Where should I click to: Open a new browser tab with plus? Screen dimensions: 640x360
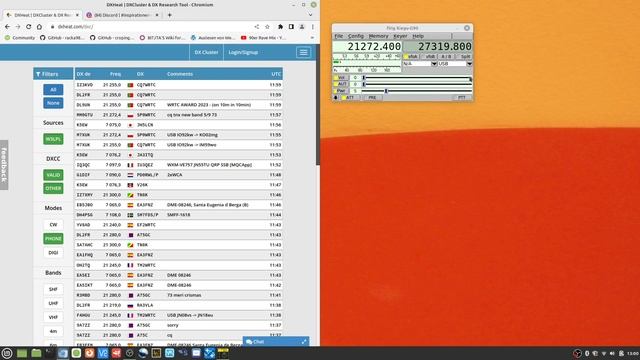169,15
